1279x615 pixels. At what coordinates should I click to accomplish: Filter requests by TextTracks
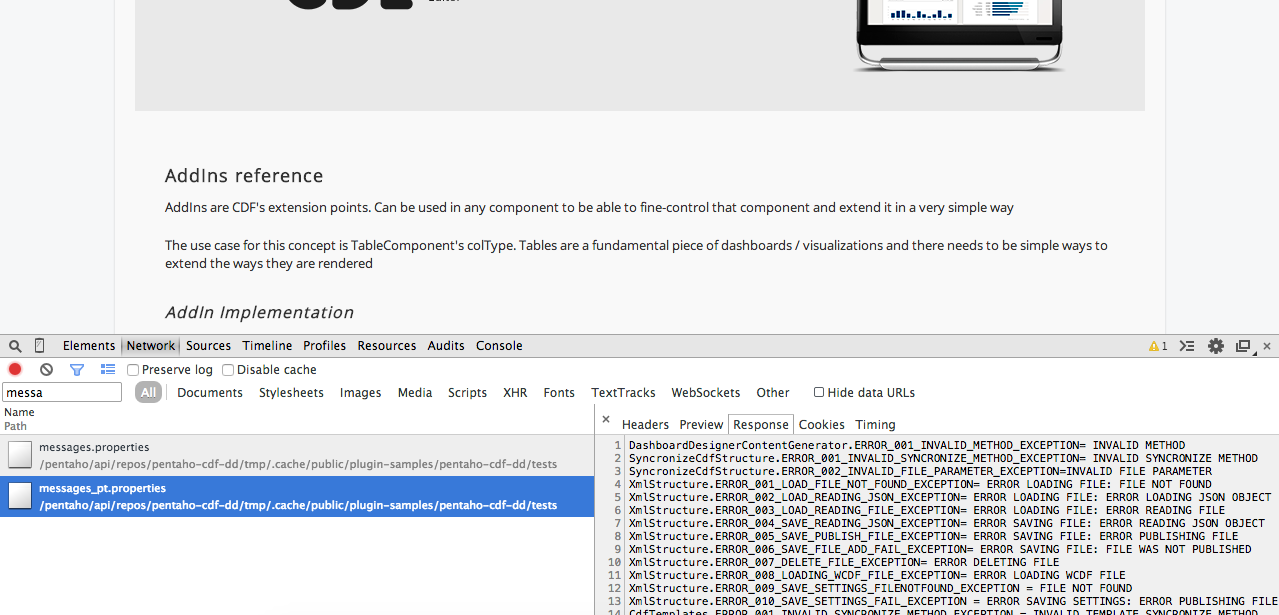click(623, 393)
